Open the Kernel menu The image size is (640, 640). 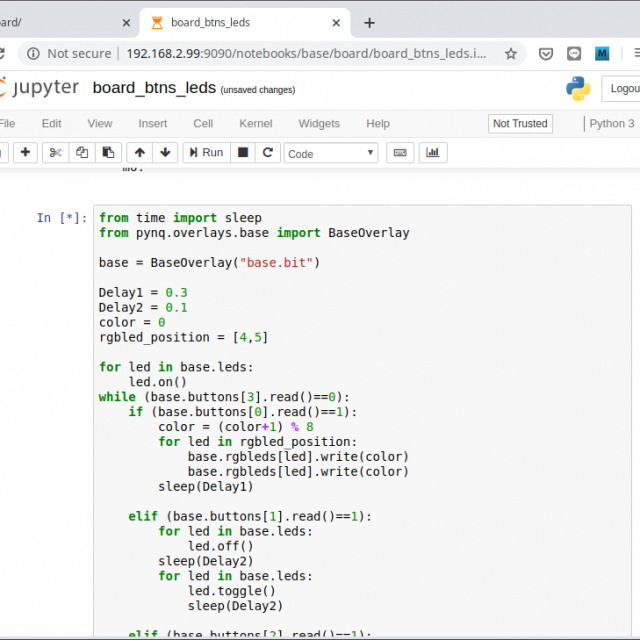(x=256, y=123)
